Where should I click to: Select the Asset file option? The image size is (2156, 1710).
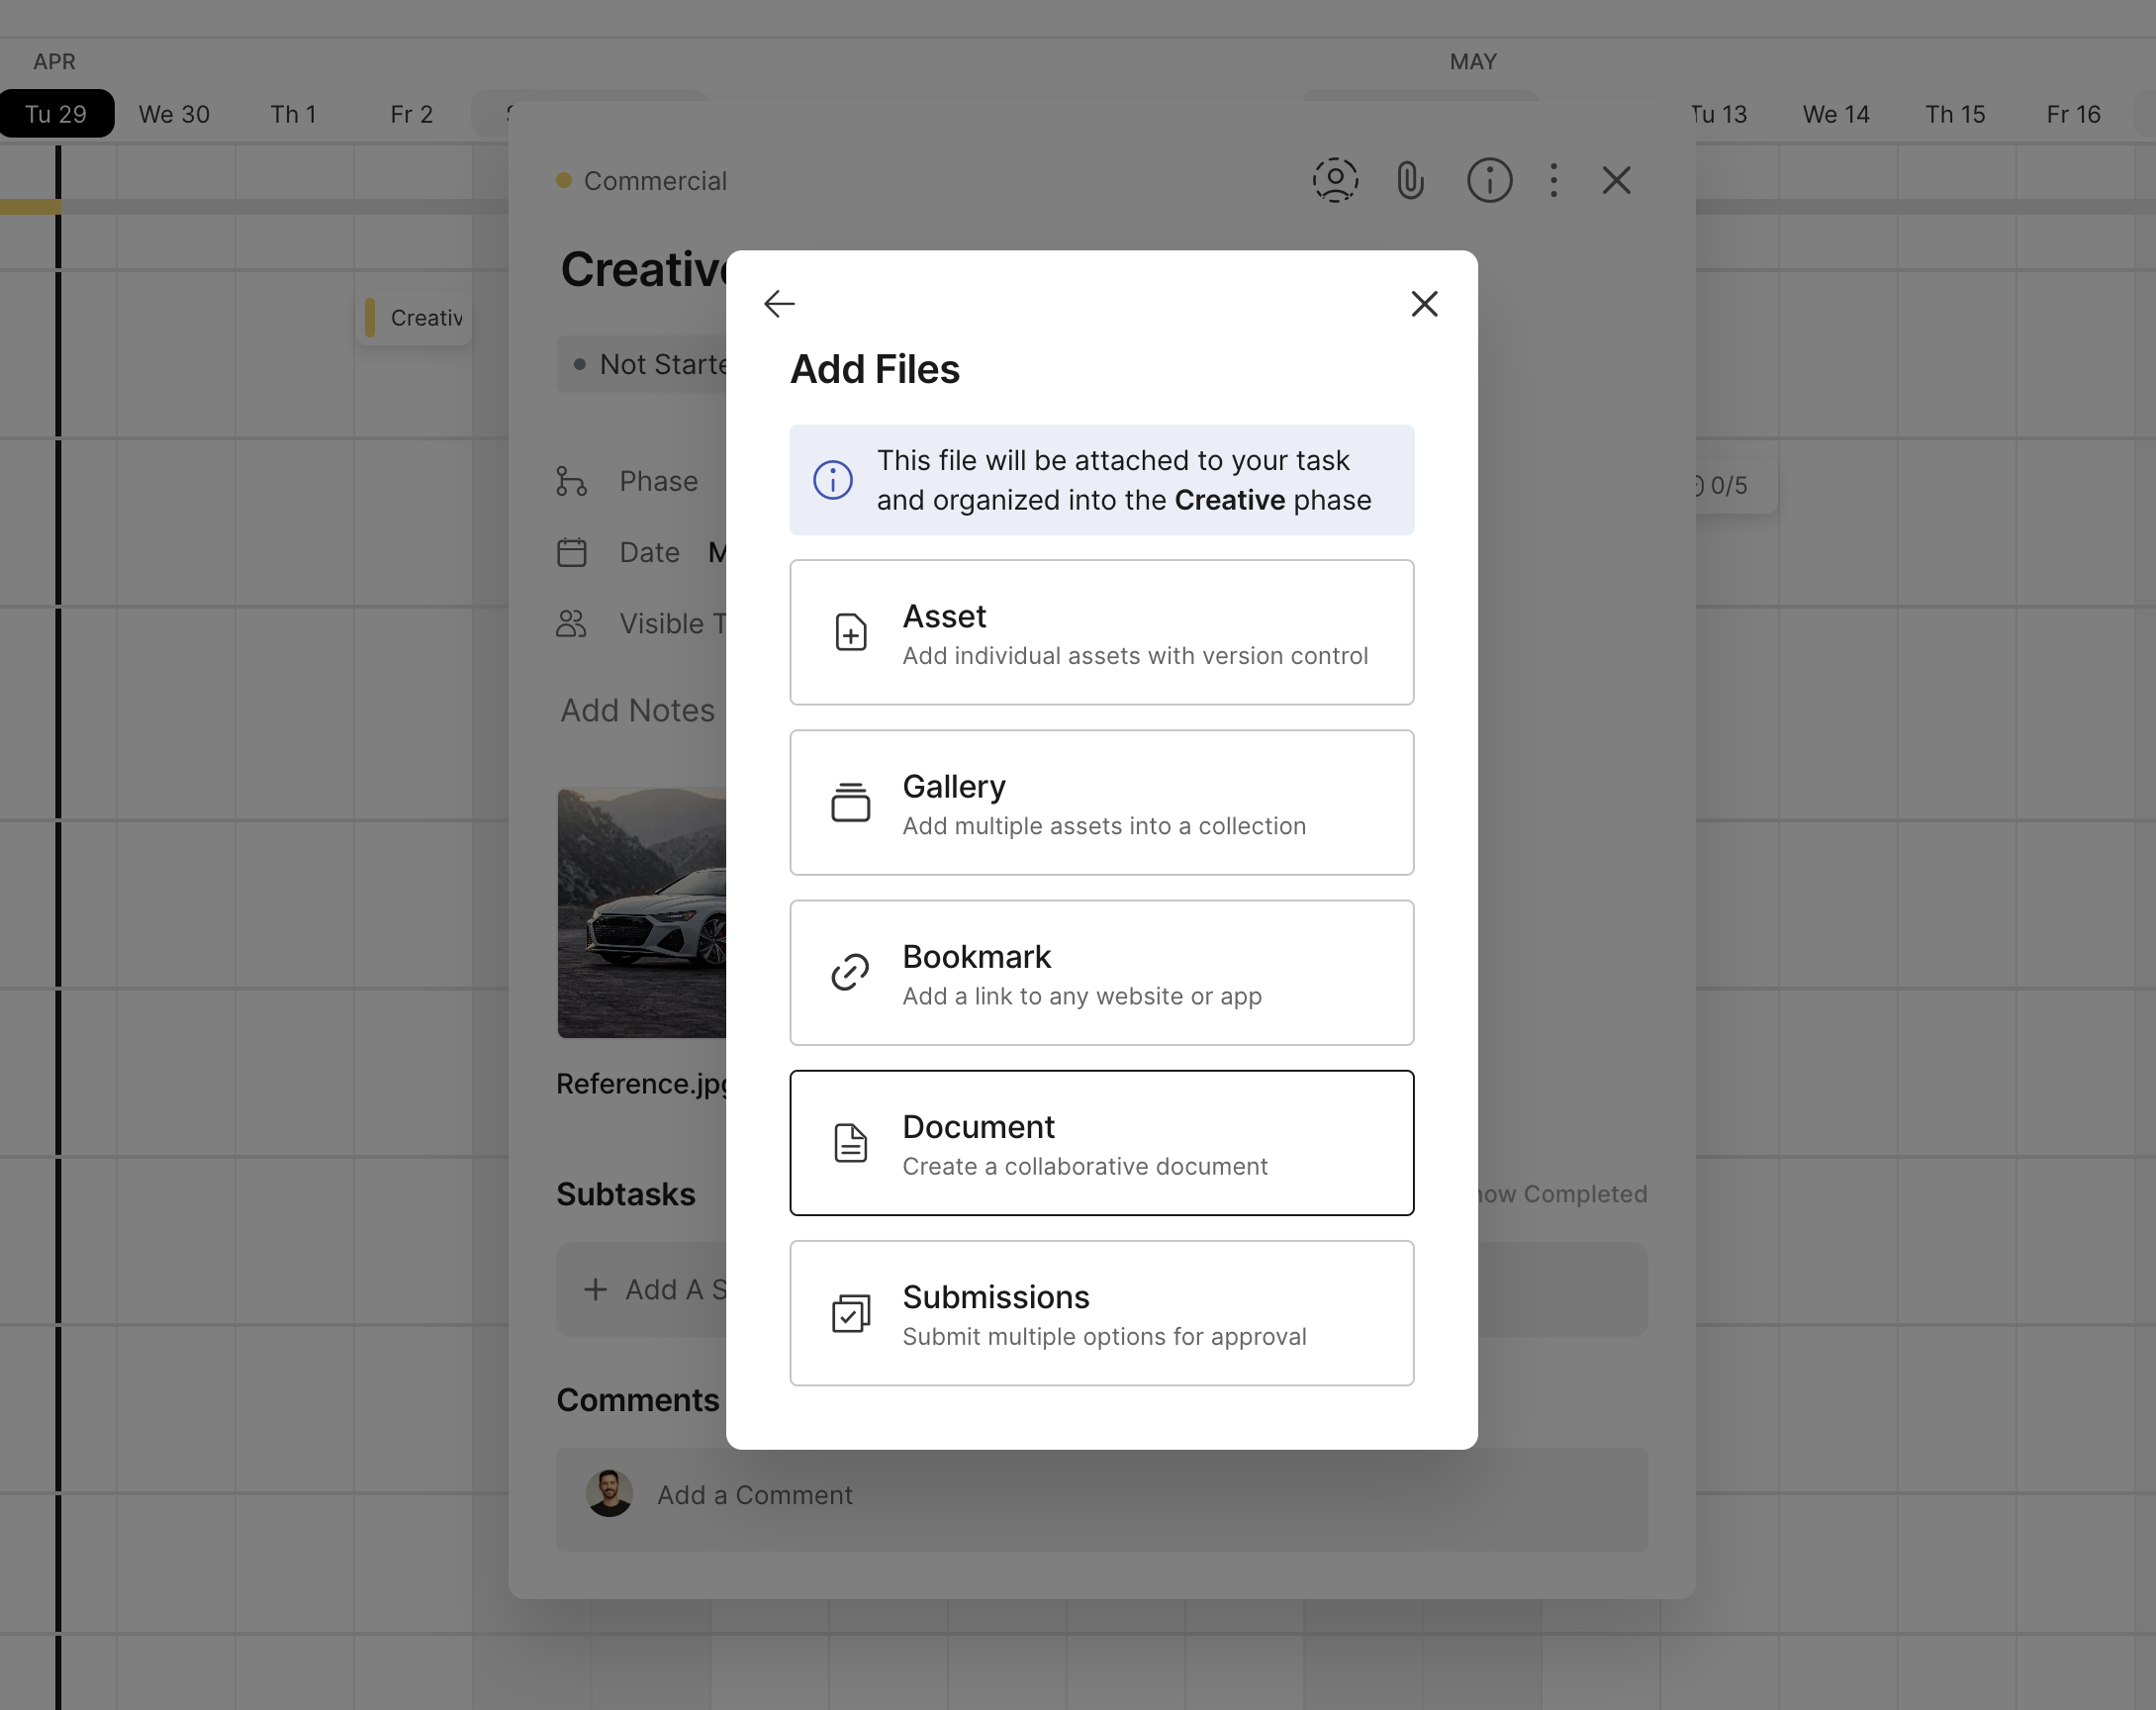tap(1101, 632)
